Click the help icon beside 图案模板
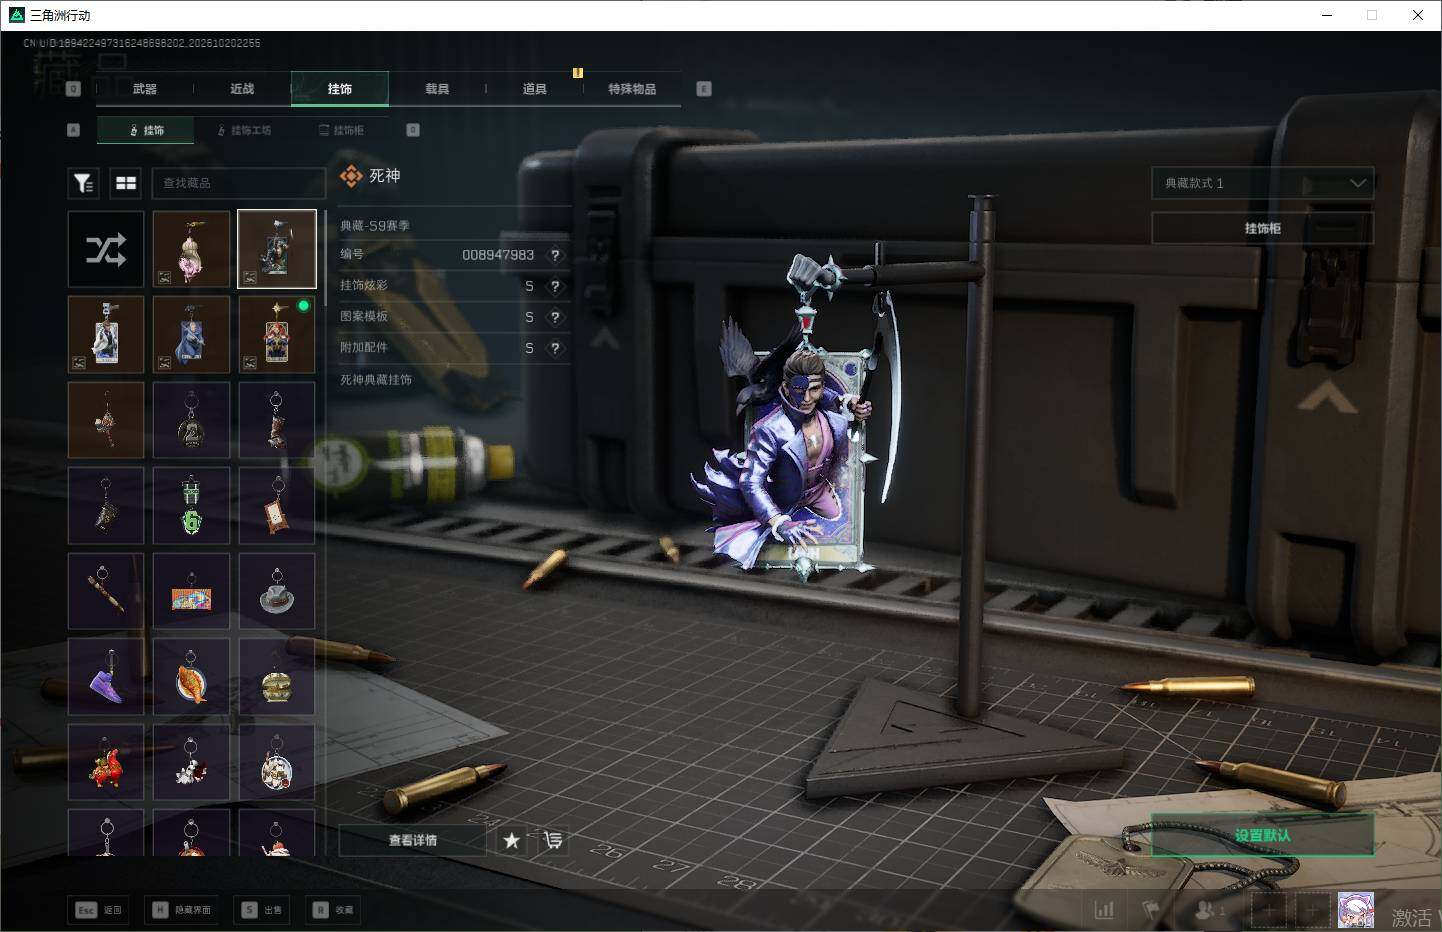The image size is (1442, 932). [555, 317]
